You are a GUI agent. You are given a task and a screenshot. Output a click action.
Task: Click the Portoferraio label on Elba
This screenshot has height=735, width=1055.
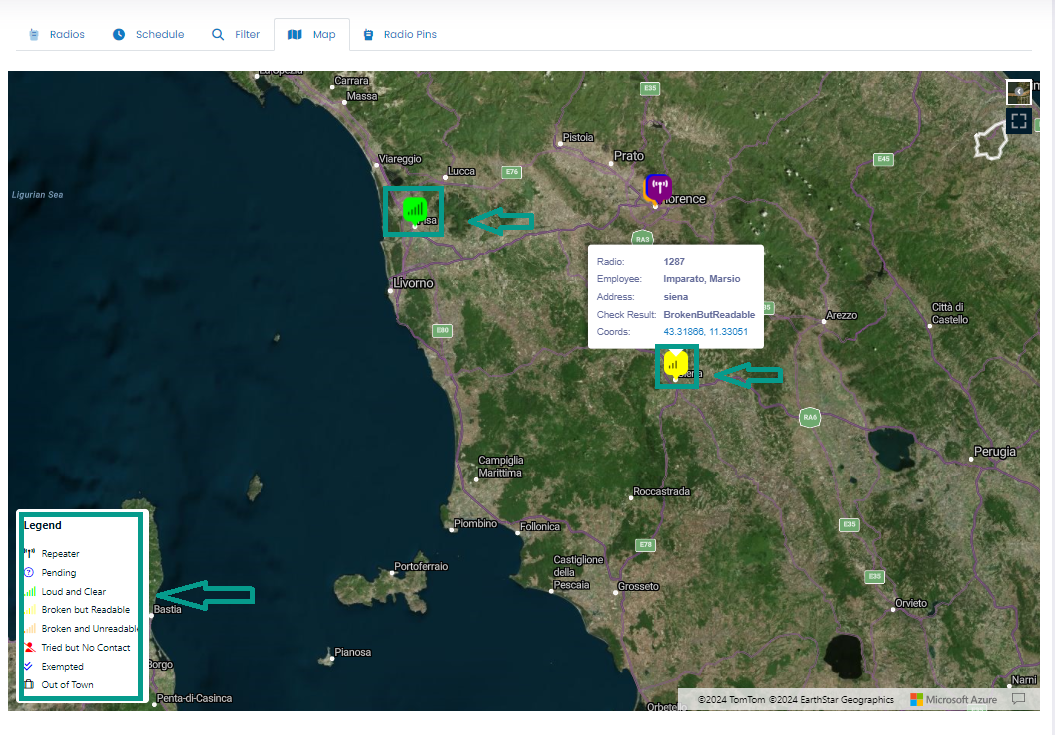pyautogui.click(x=421, y=566)
